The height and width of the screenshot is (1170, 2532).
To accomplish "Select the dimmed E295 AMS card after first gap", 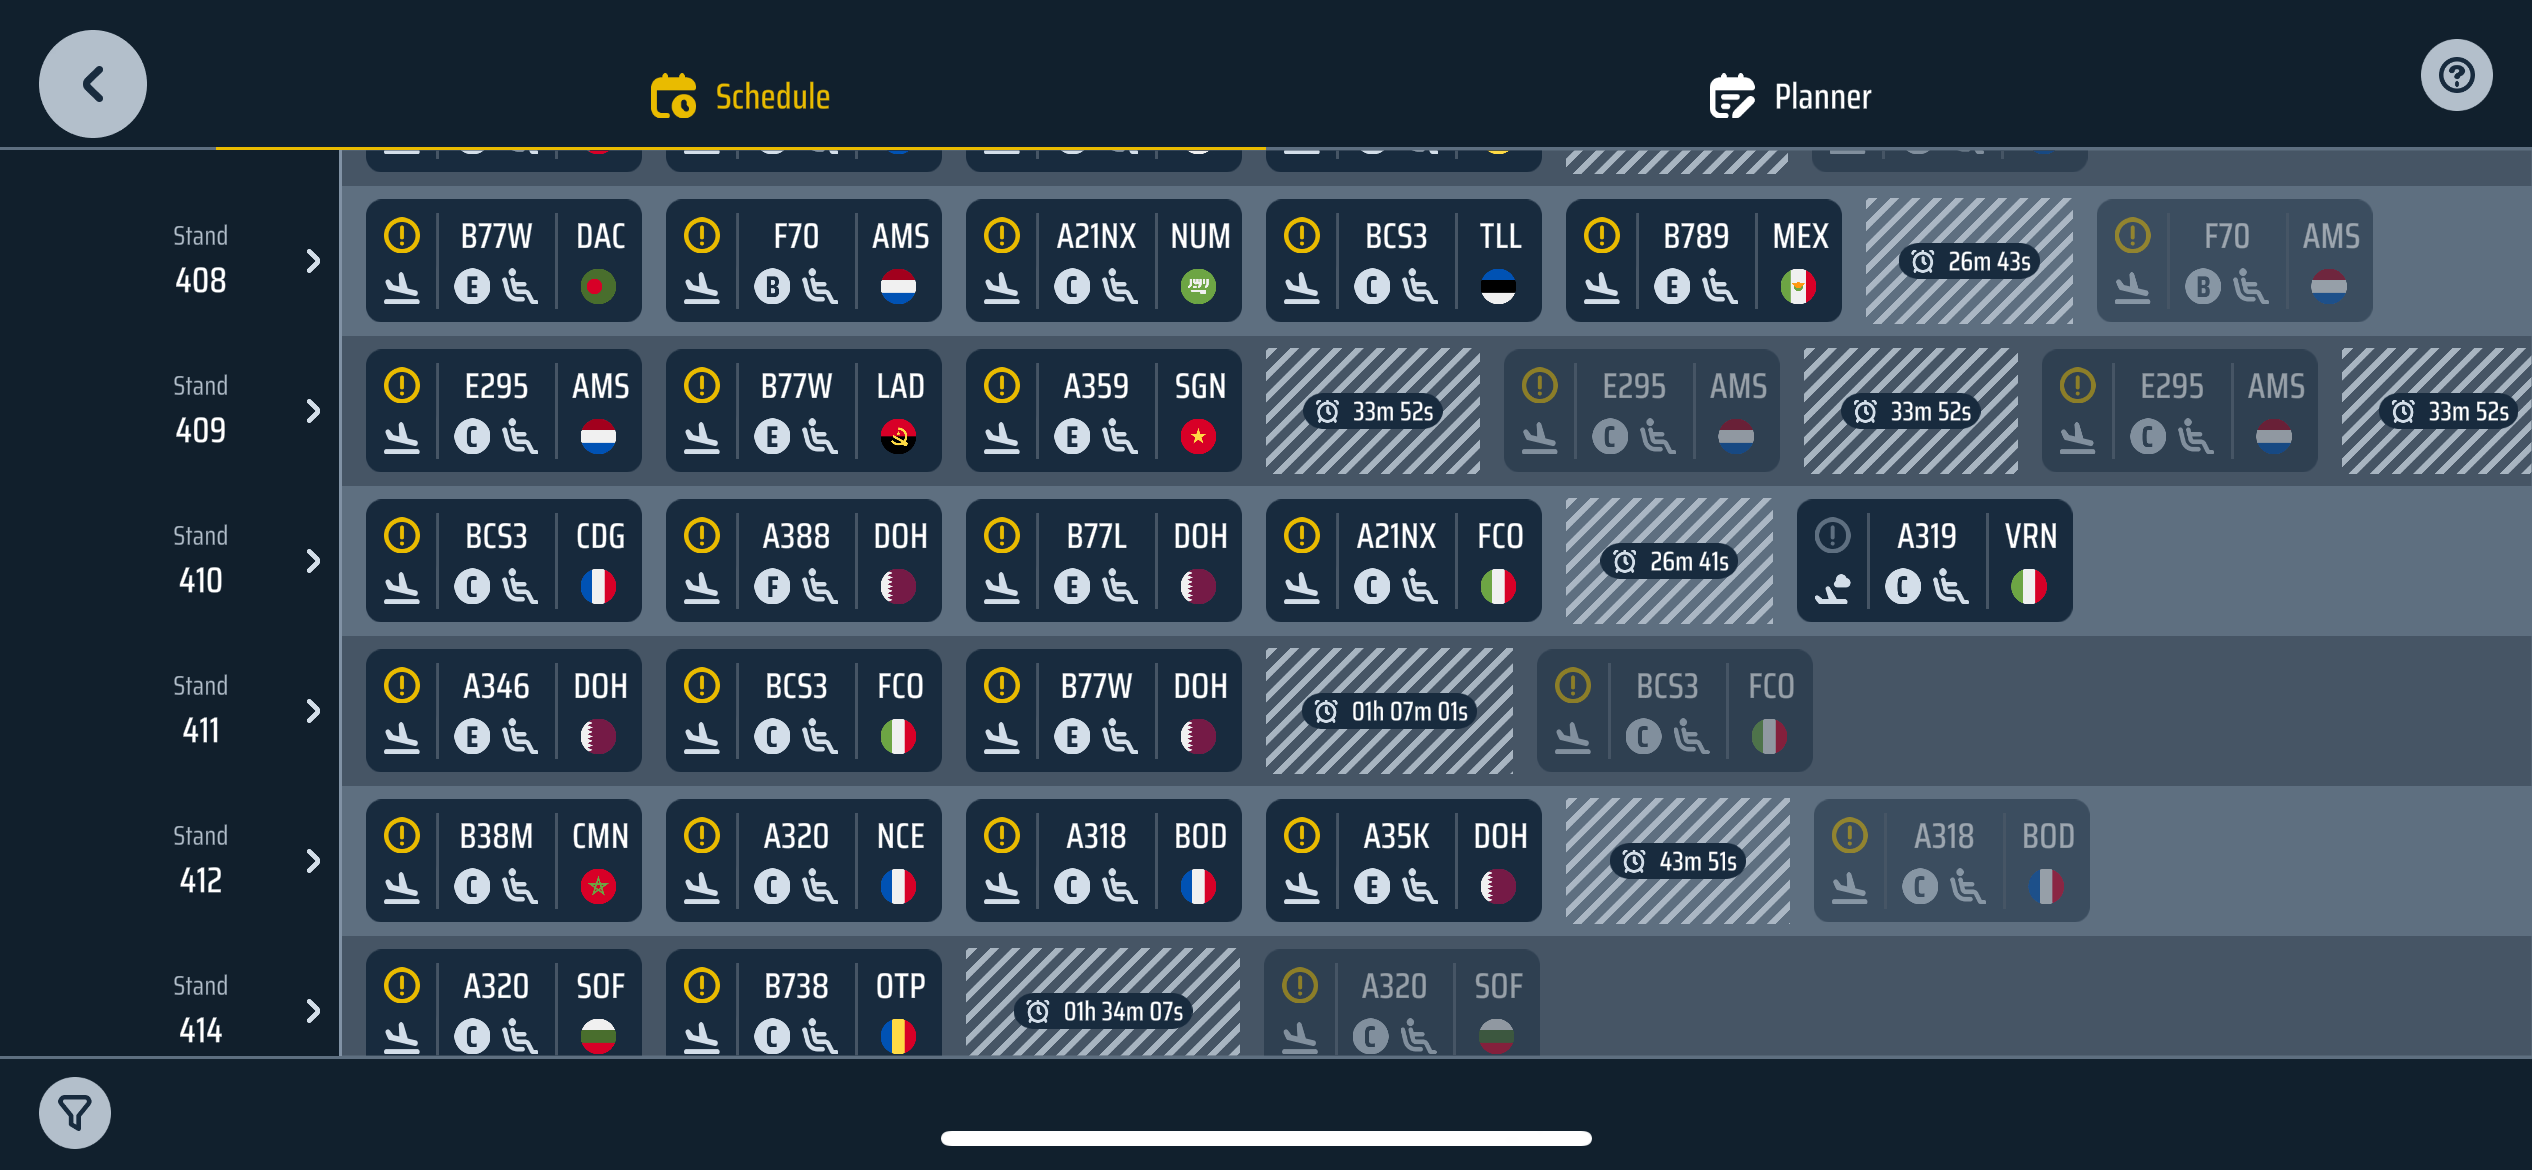I will click(x=1641, y=411).
